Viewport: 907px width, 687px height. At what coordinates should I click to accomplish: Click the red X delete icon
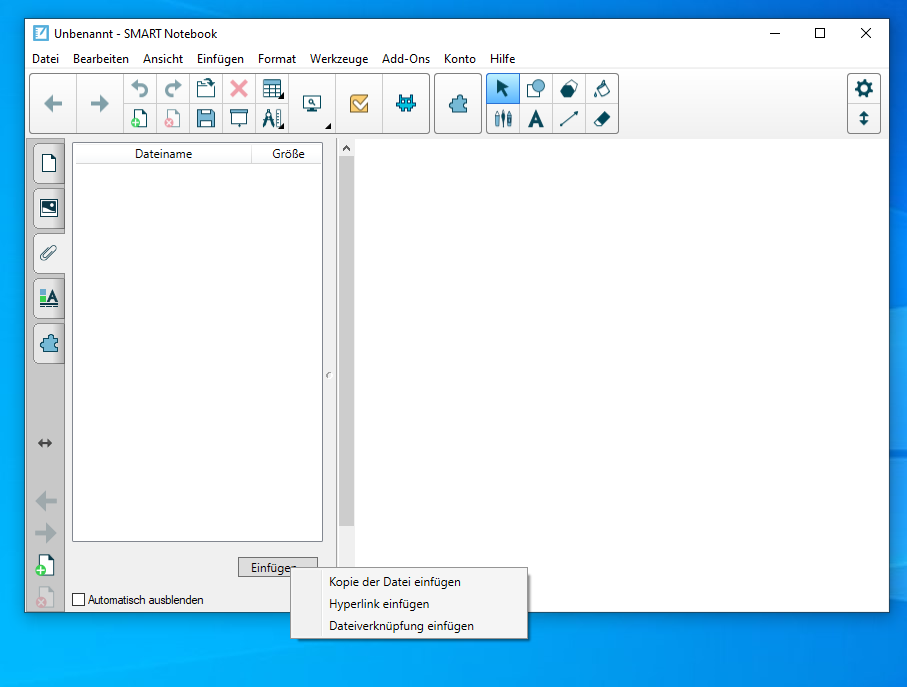coord(239,89)
